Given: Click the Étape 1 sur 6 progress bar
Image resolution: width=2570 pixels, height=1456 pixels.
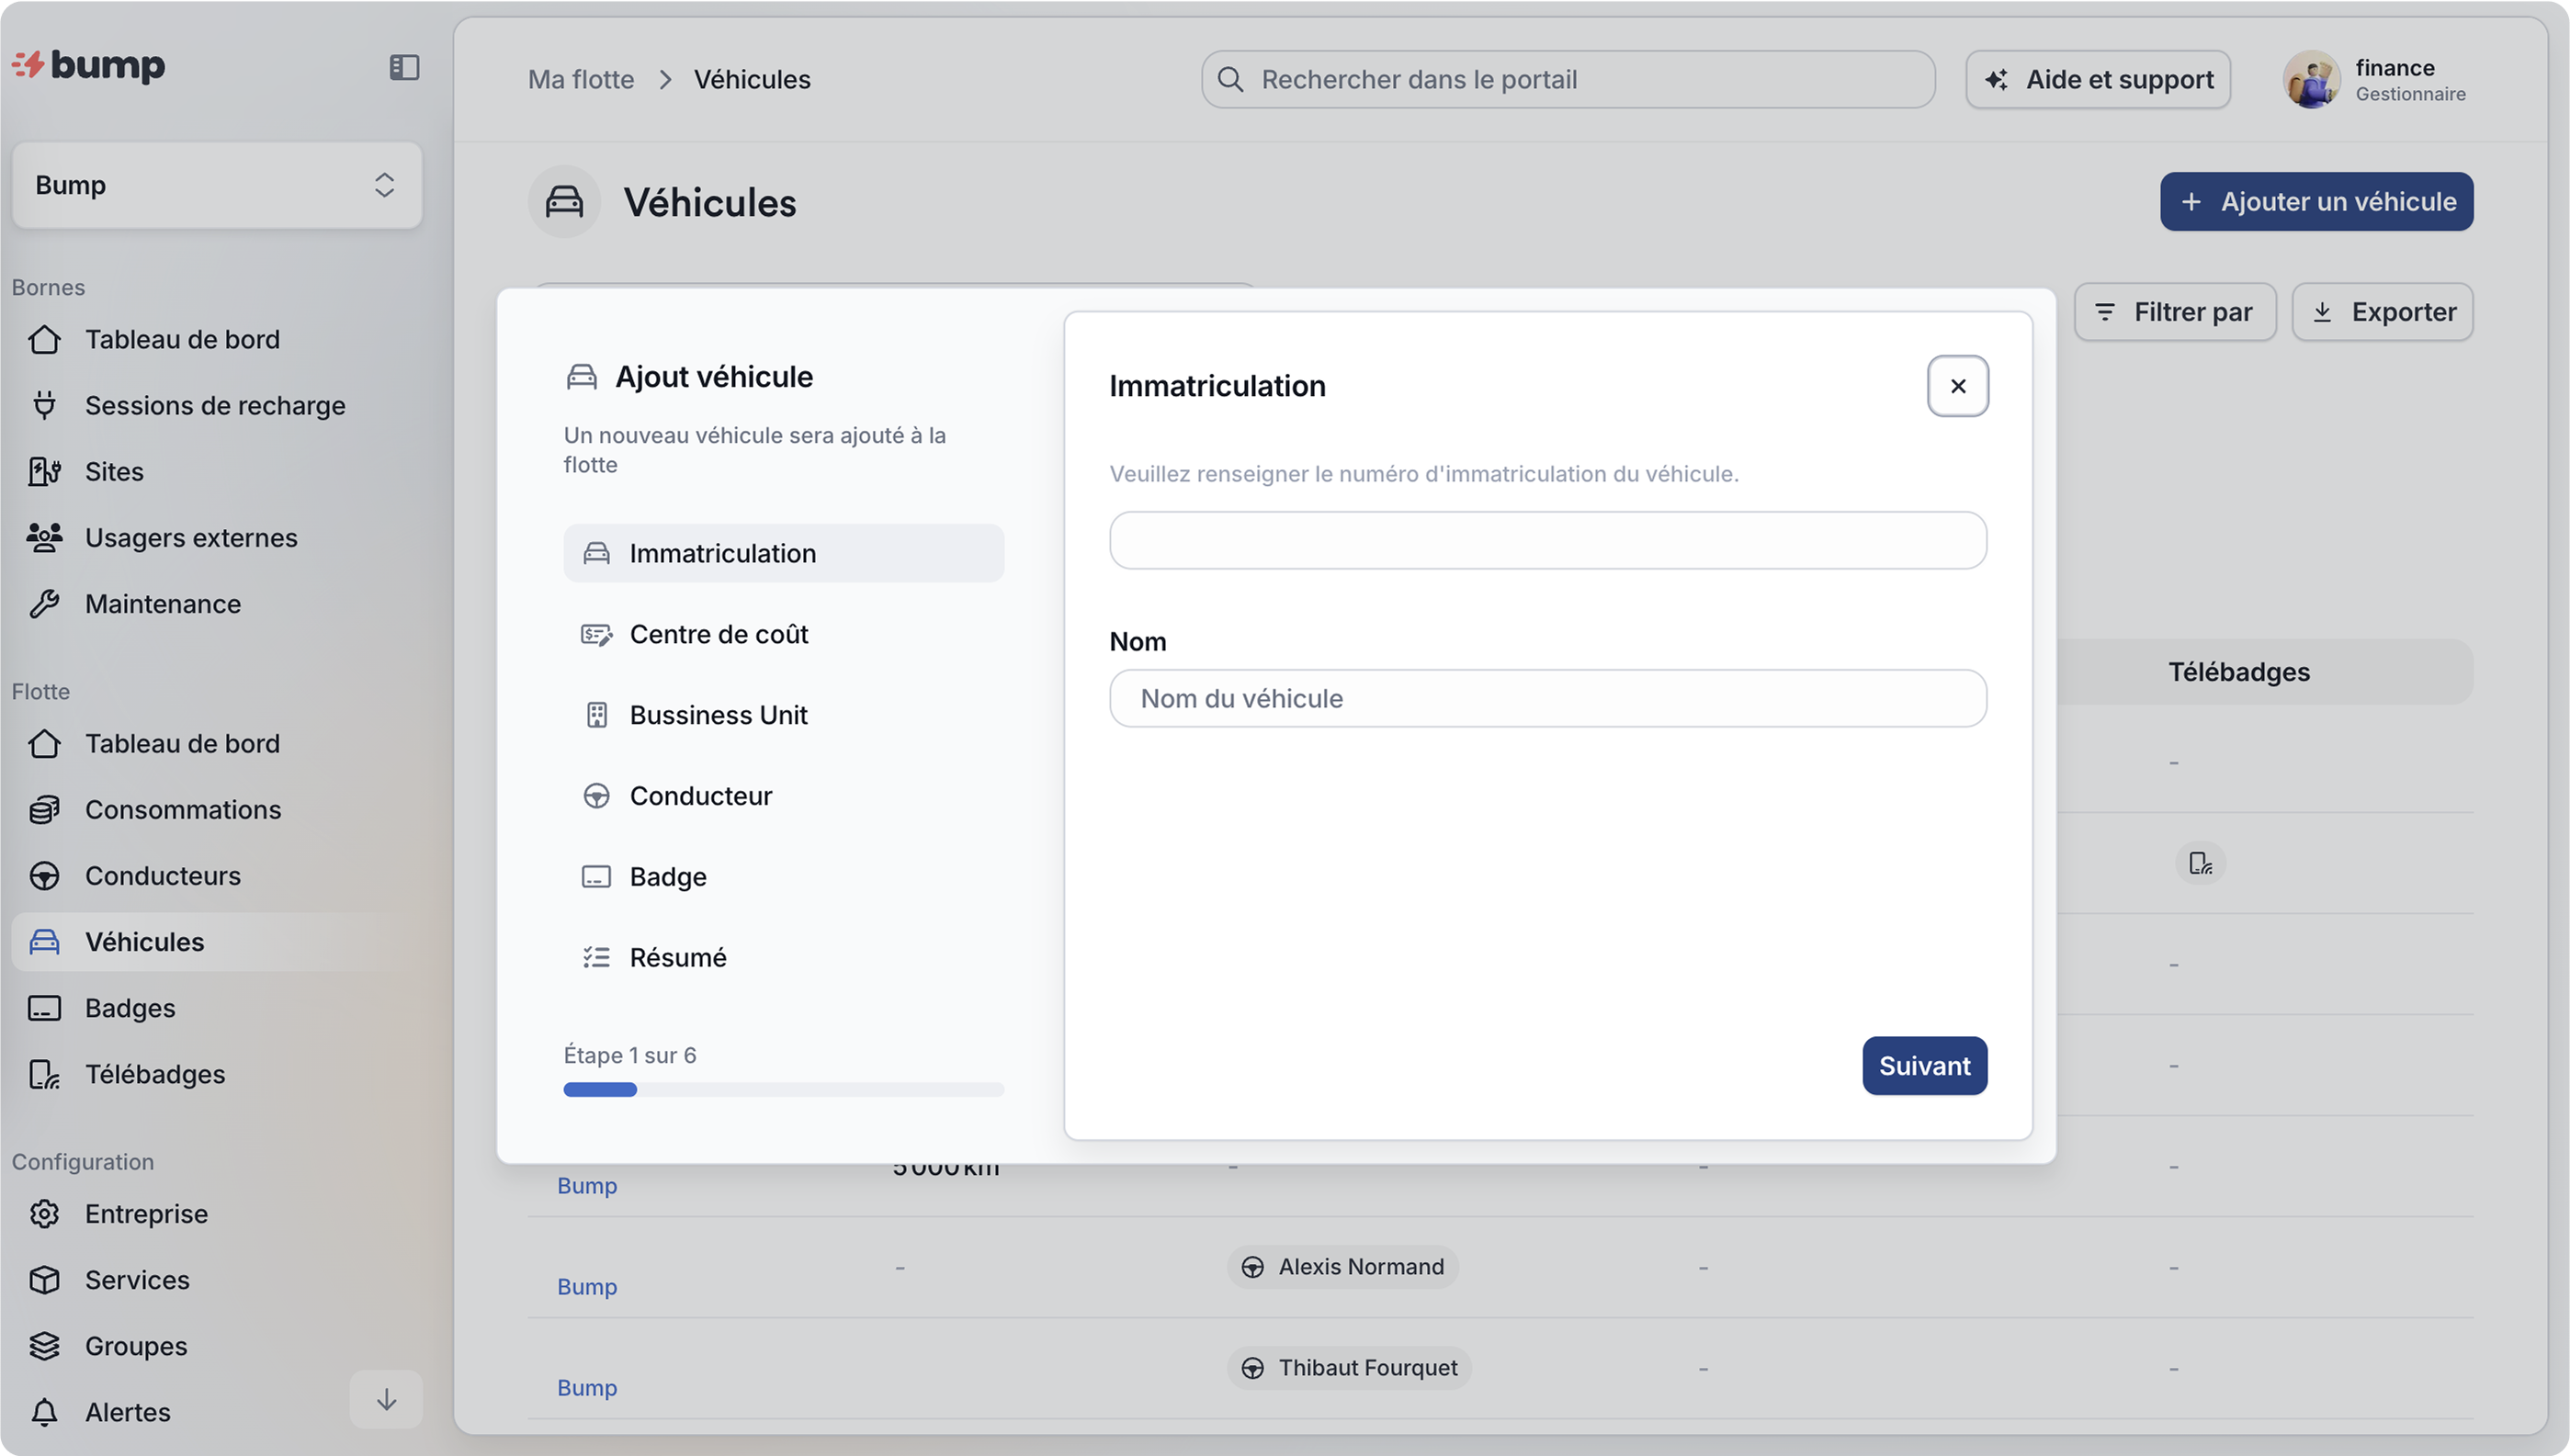Looking at the screenshot, I should coord(782,1089).
